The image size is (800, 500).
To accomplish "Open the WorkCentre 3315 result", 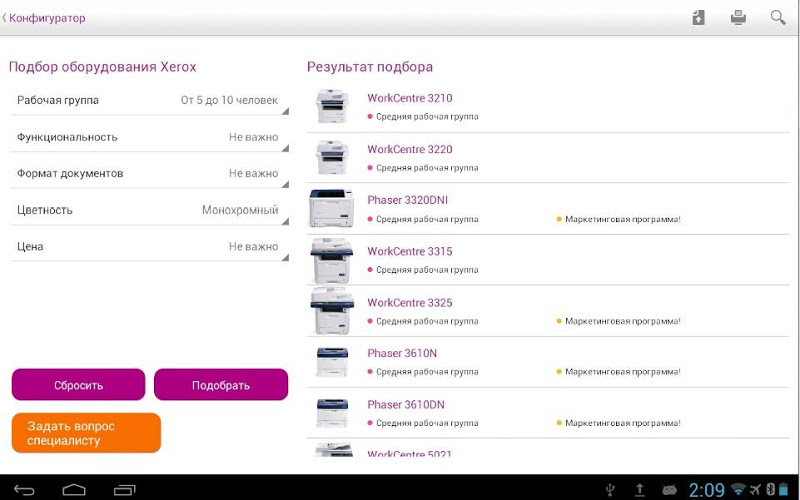I will [x=548, y=260].
